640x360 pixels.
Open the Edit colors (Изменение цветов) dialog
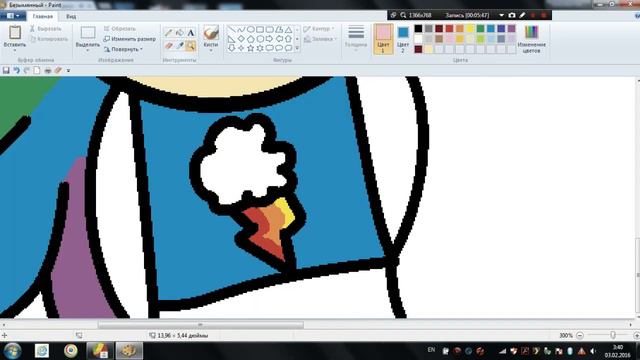click(531, 39)
